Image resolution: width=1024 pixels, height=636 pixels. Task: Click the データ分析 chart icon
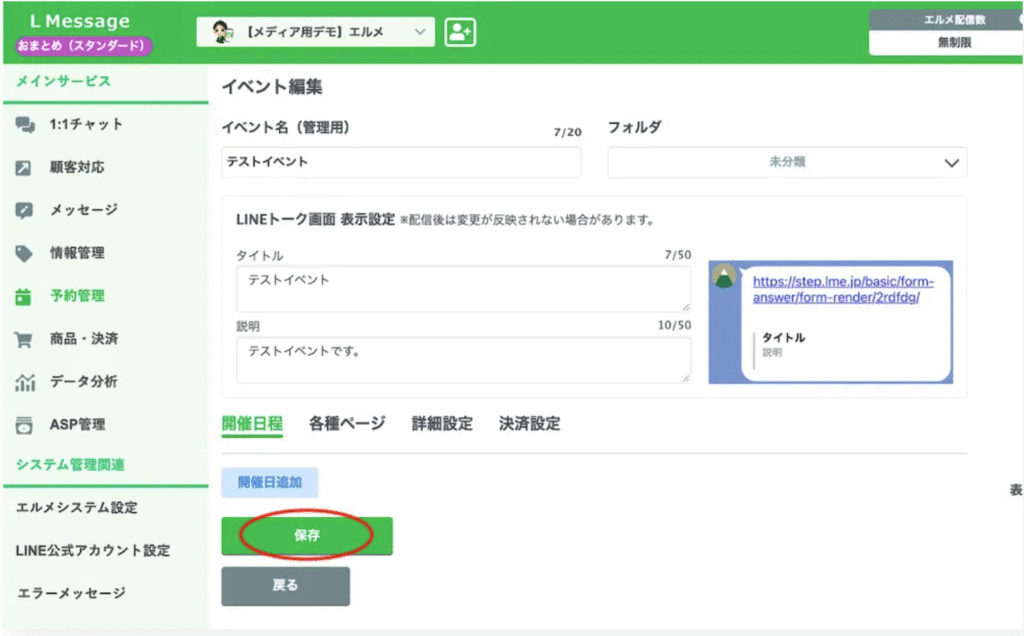click(x=25, y=382)
